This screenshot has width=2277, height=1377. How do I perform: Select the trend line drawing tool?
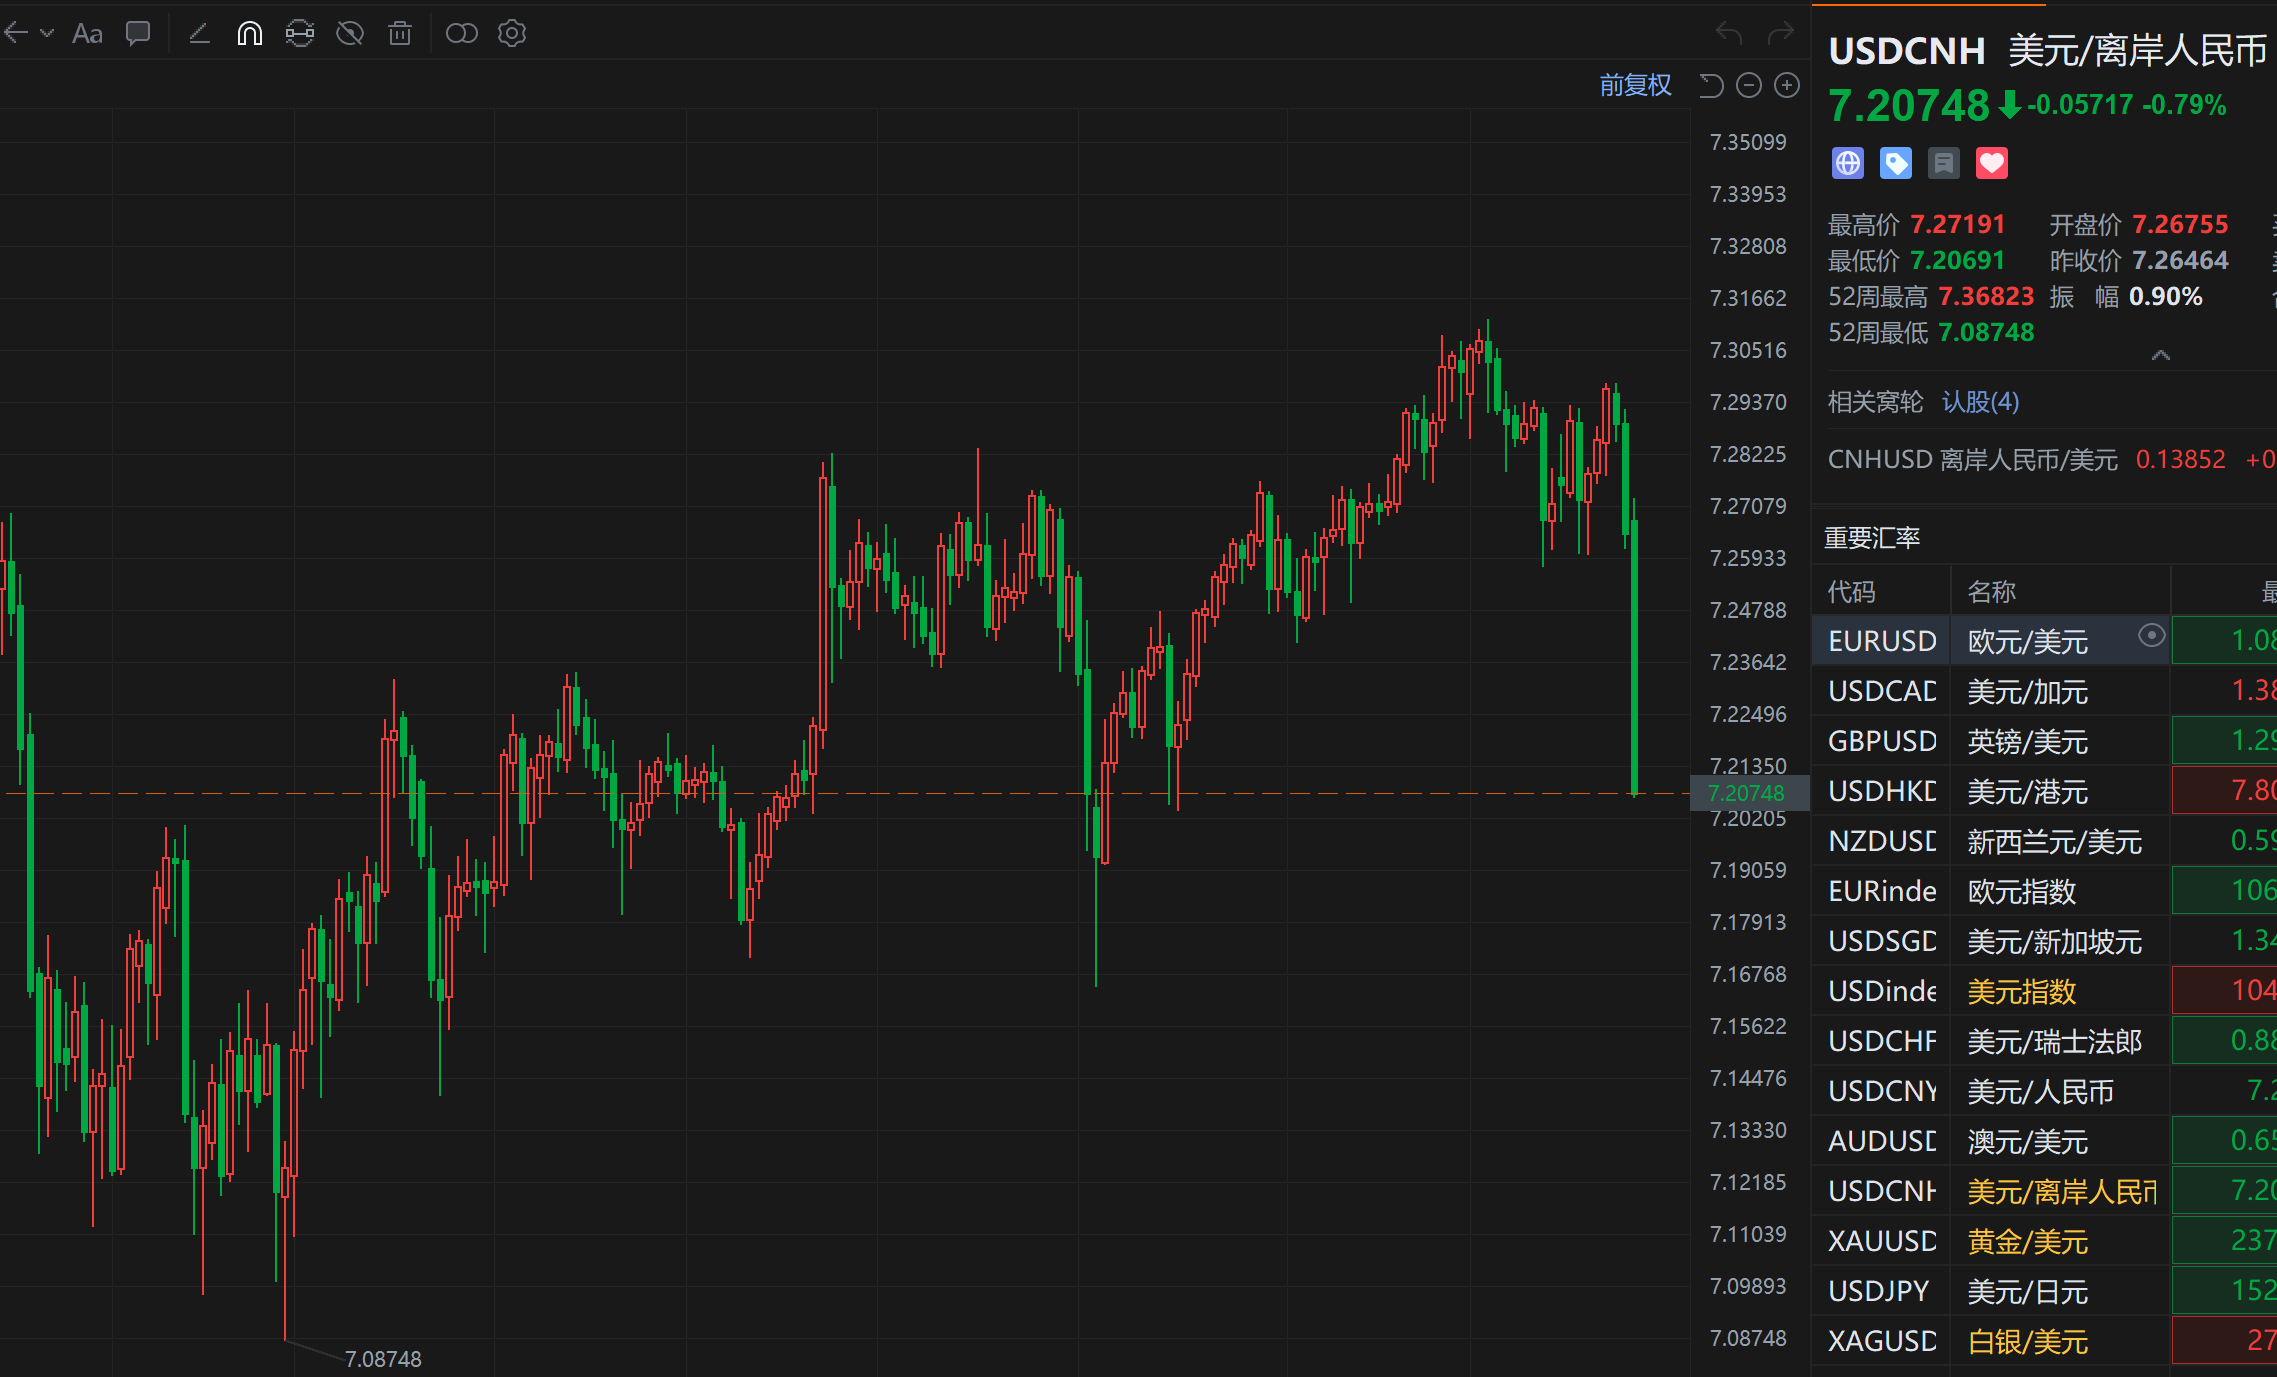coord(199,34)
